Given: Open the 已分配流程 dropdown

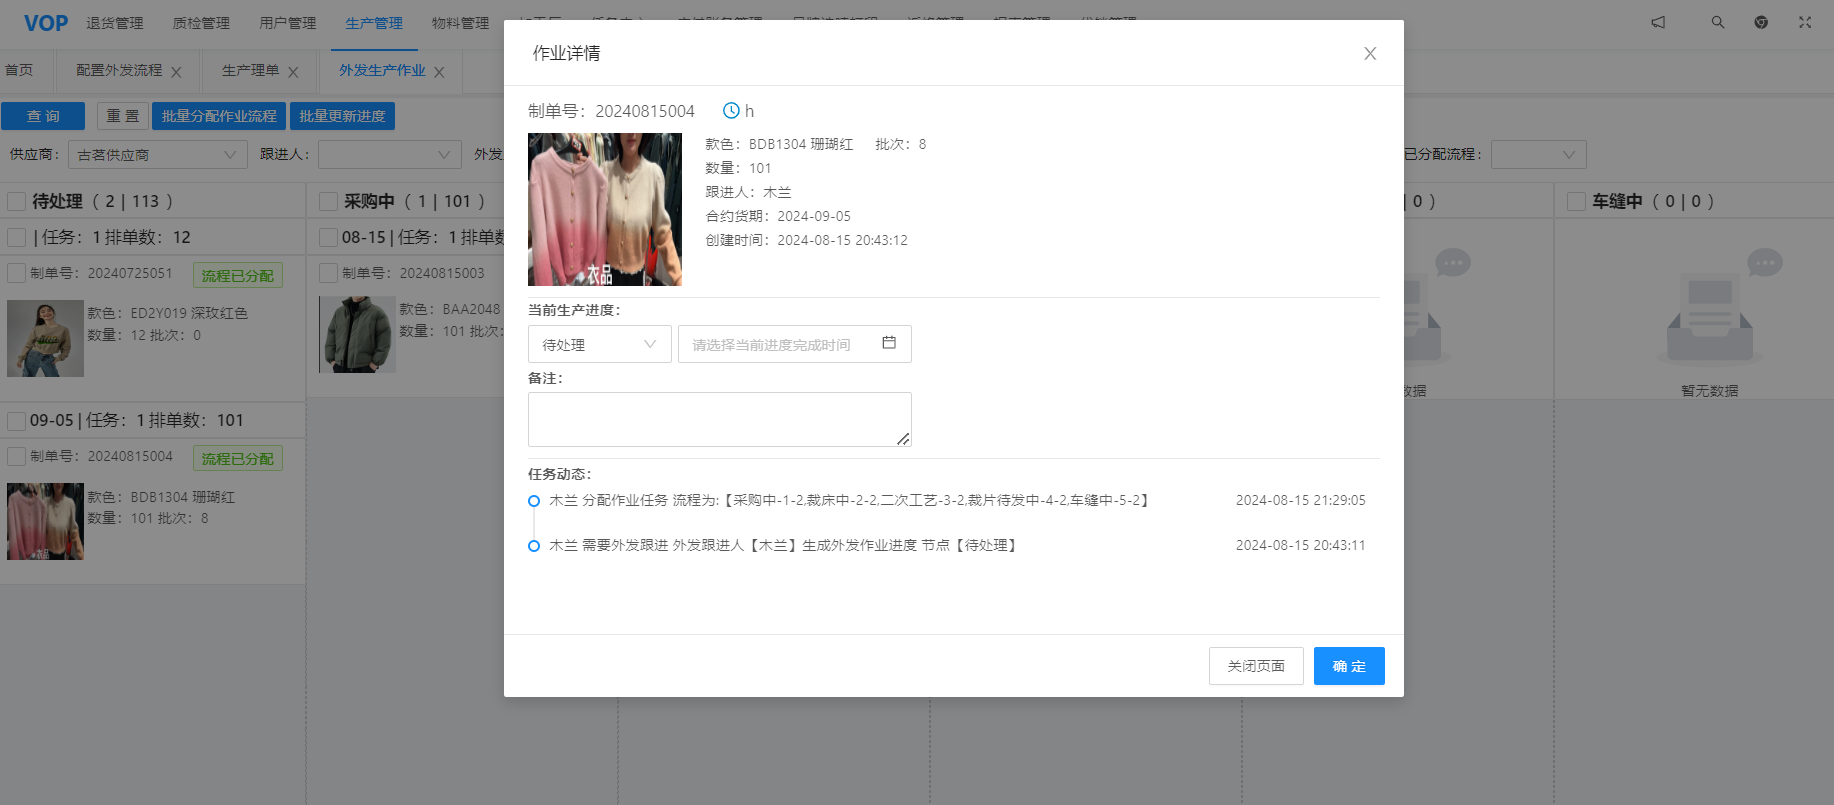Looking at the screenshot, I should (1538, 155).
